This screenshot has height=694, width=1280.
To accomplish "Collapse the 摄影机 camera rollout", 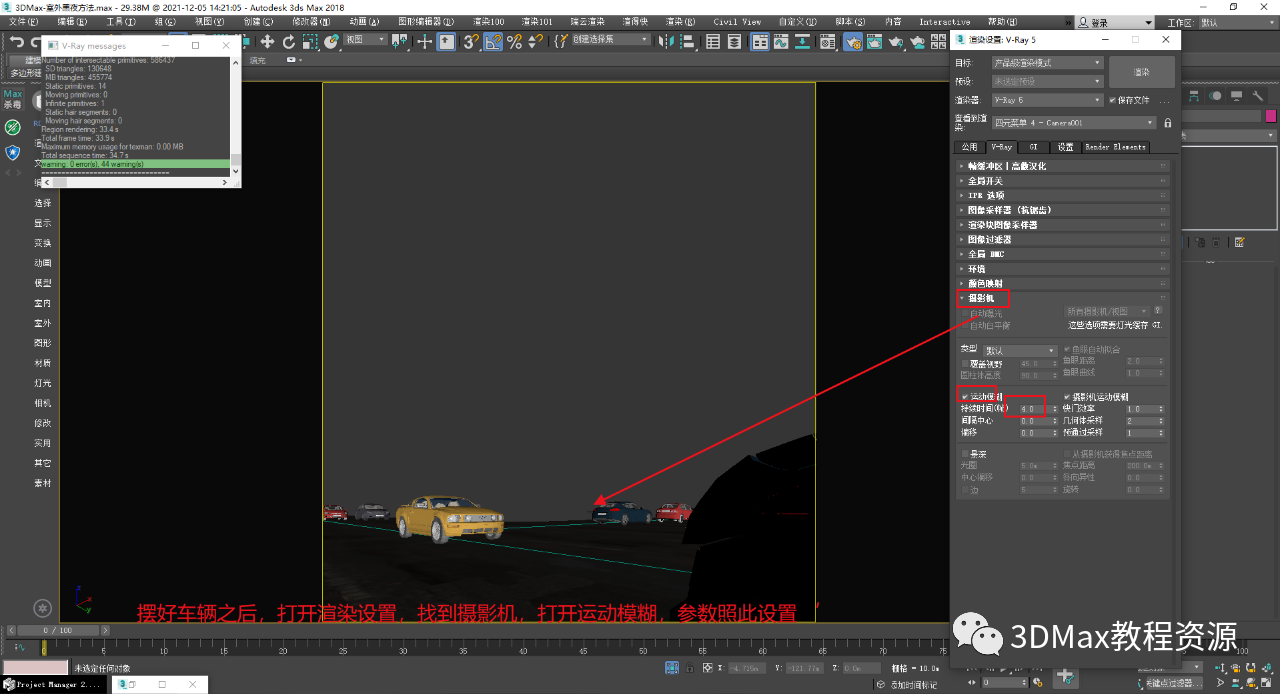I will click(x=980, y=298).
